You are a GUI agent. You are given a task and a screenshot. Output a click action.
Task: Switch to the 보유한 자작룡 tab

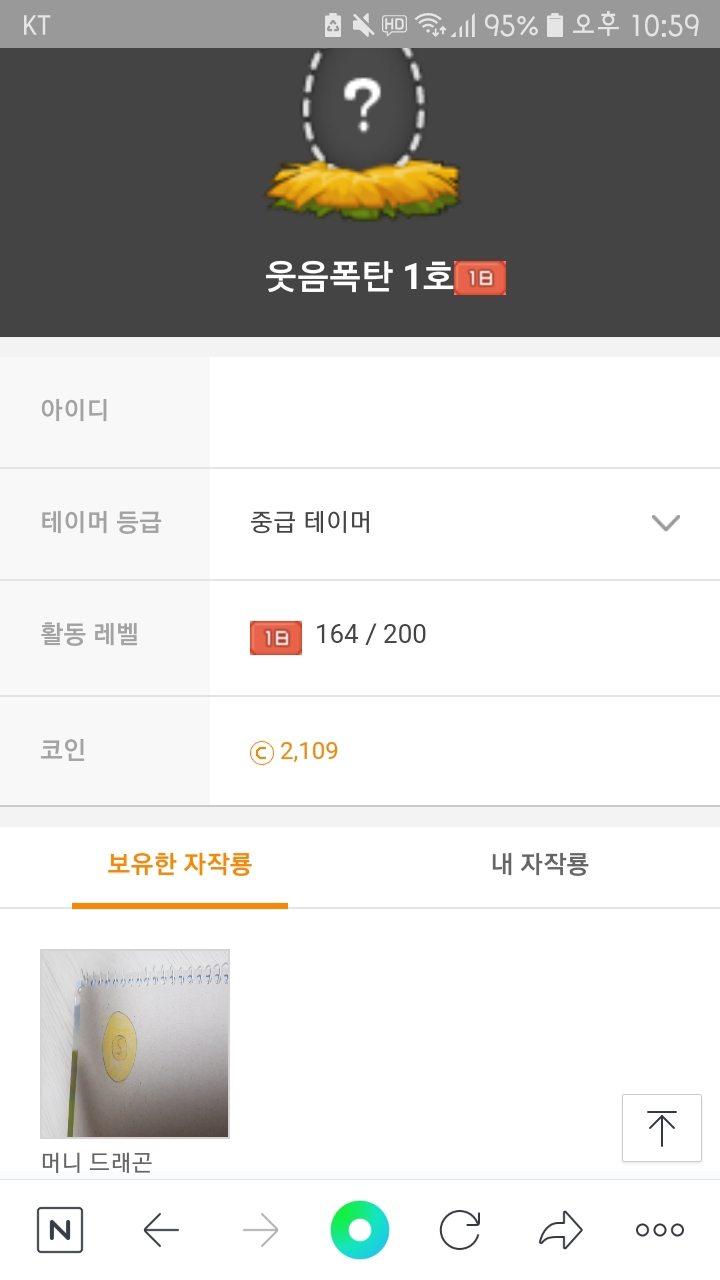tap(180, 864)
